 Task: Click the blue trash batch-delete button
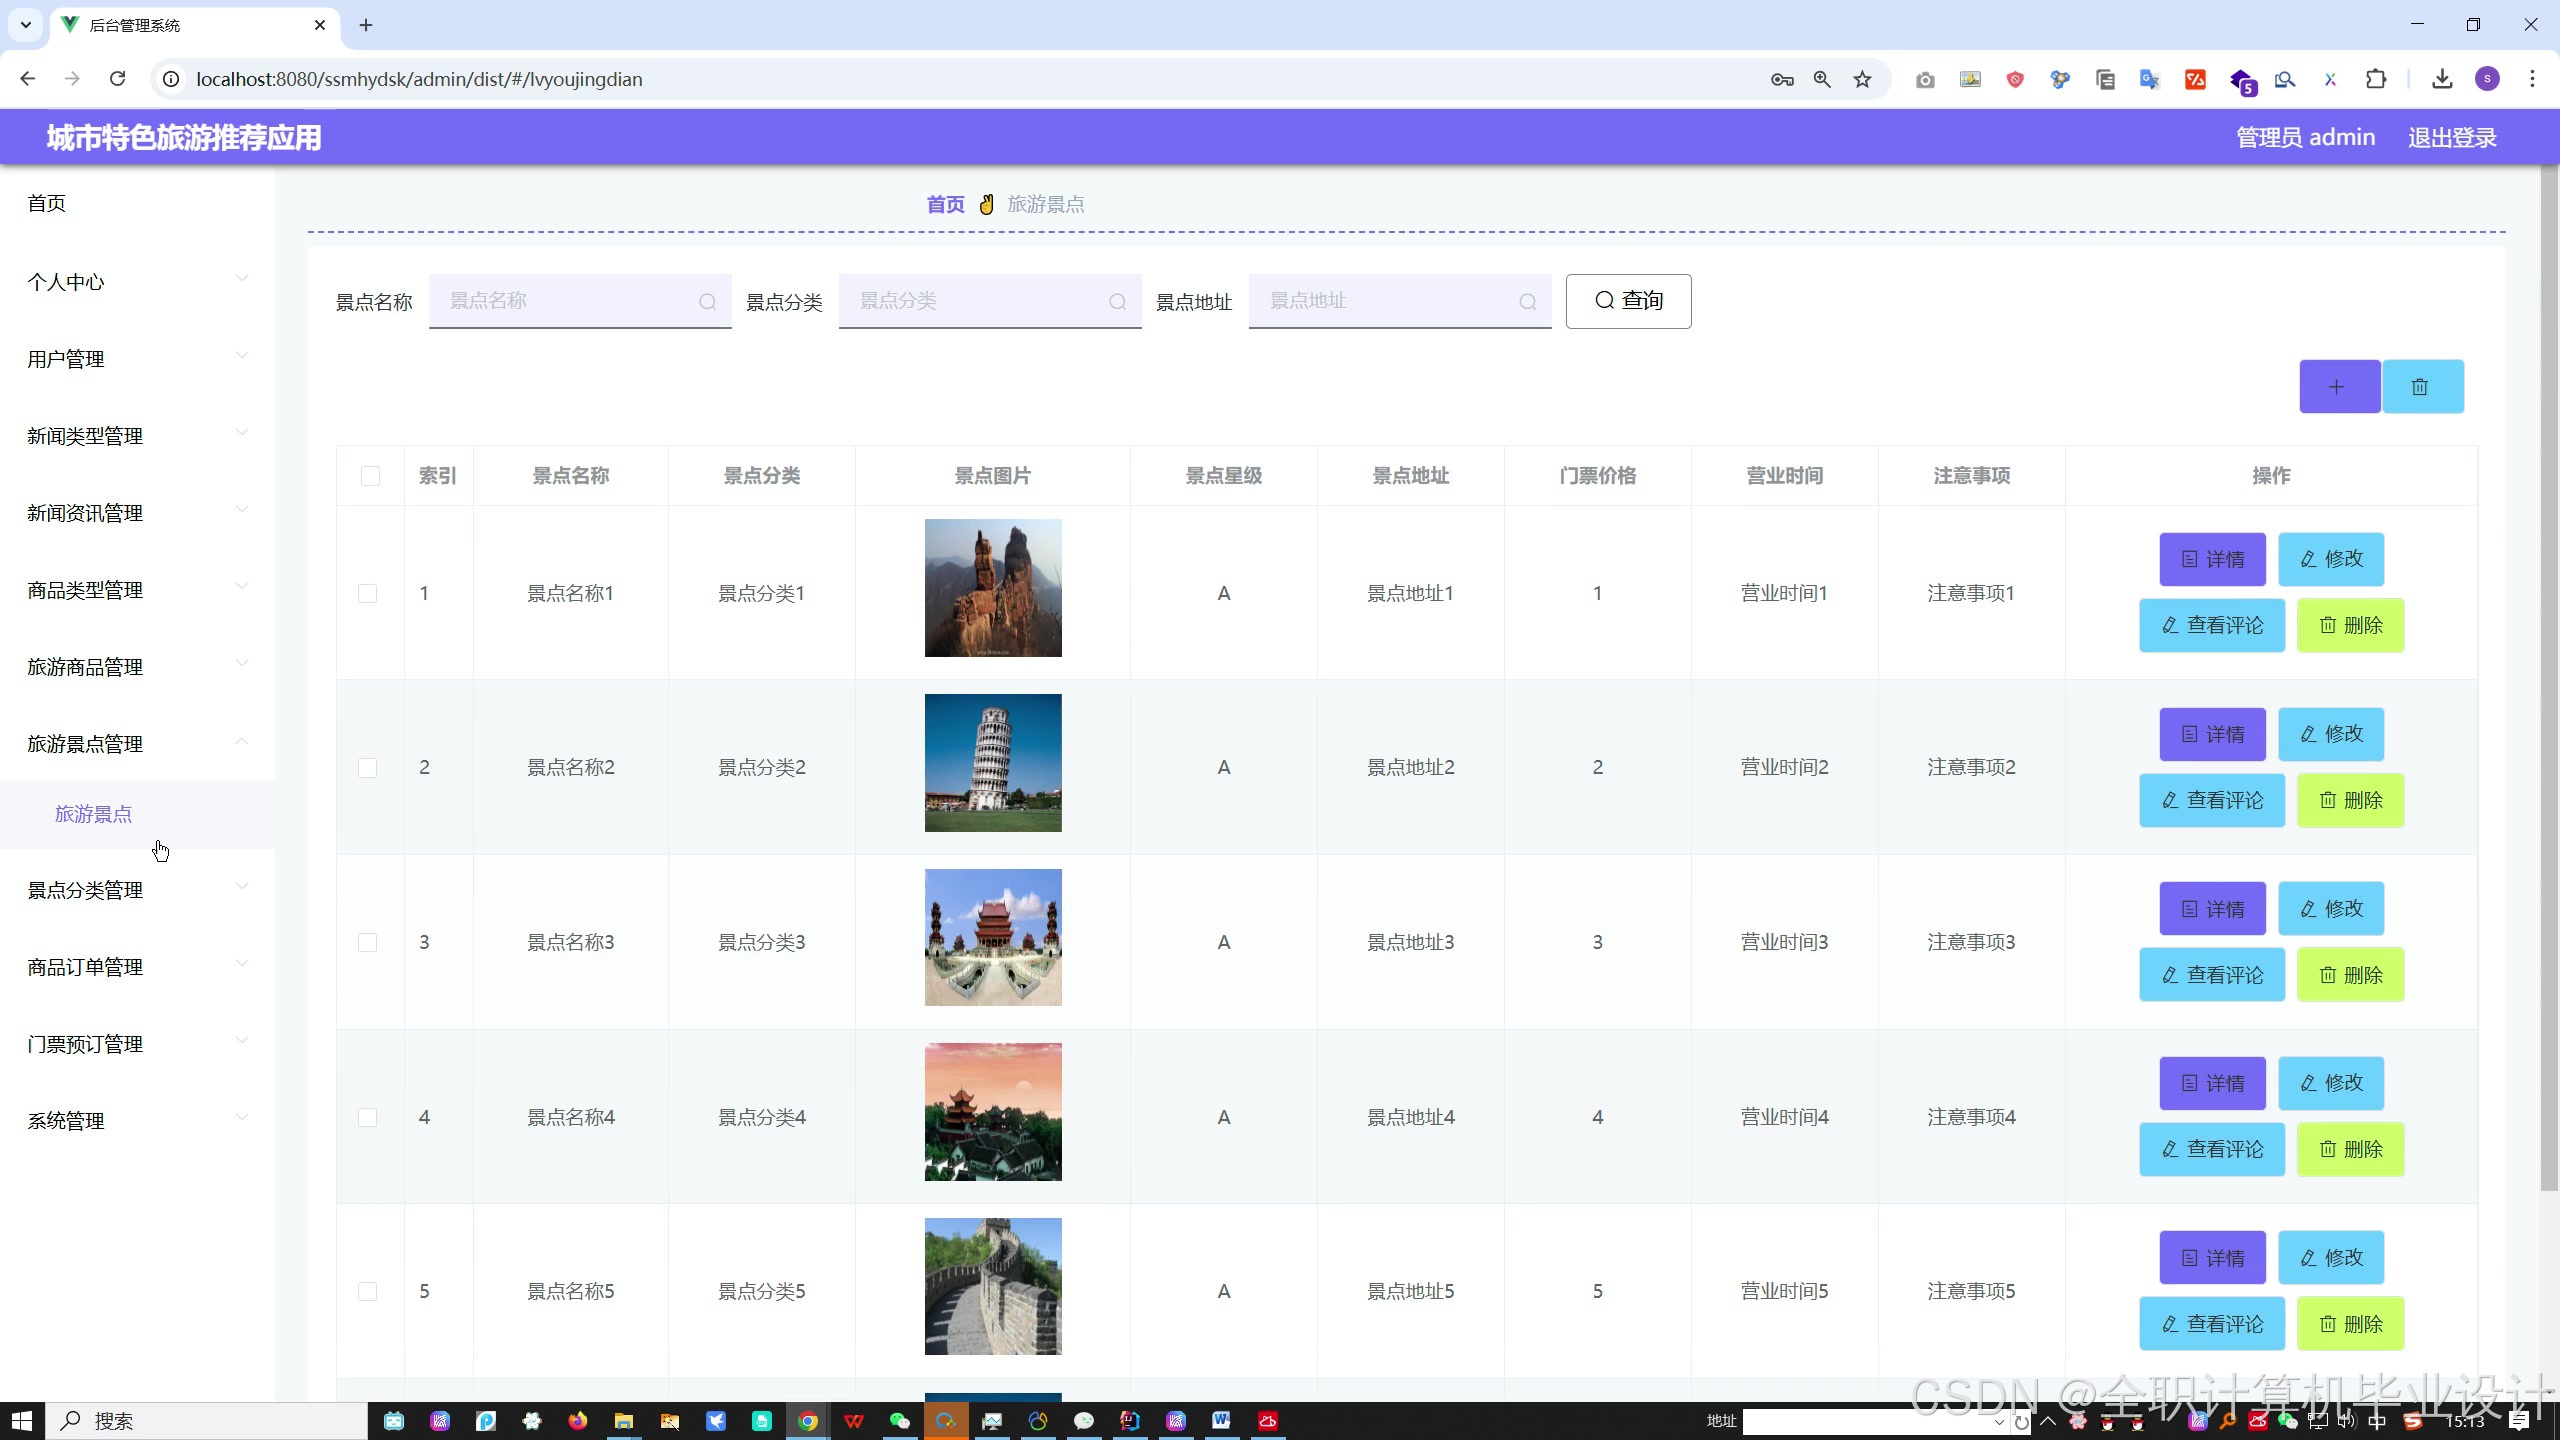click(2421, 387)
